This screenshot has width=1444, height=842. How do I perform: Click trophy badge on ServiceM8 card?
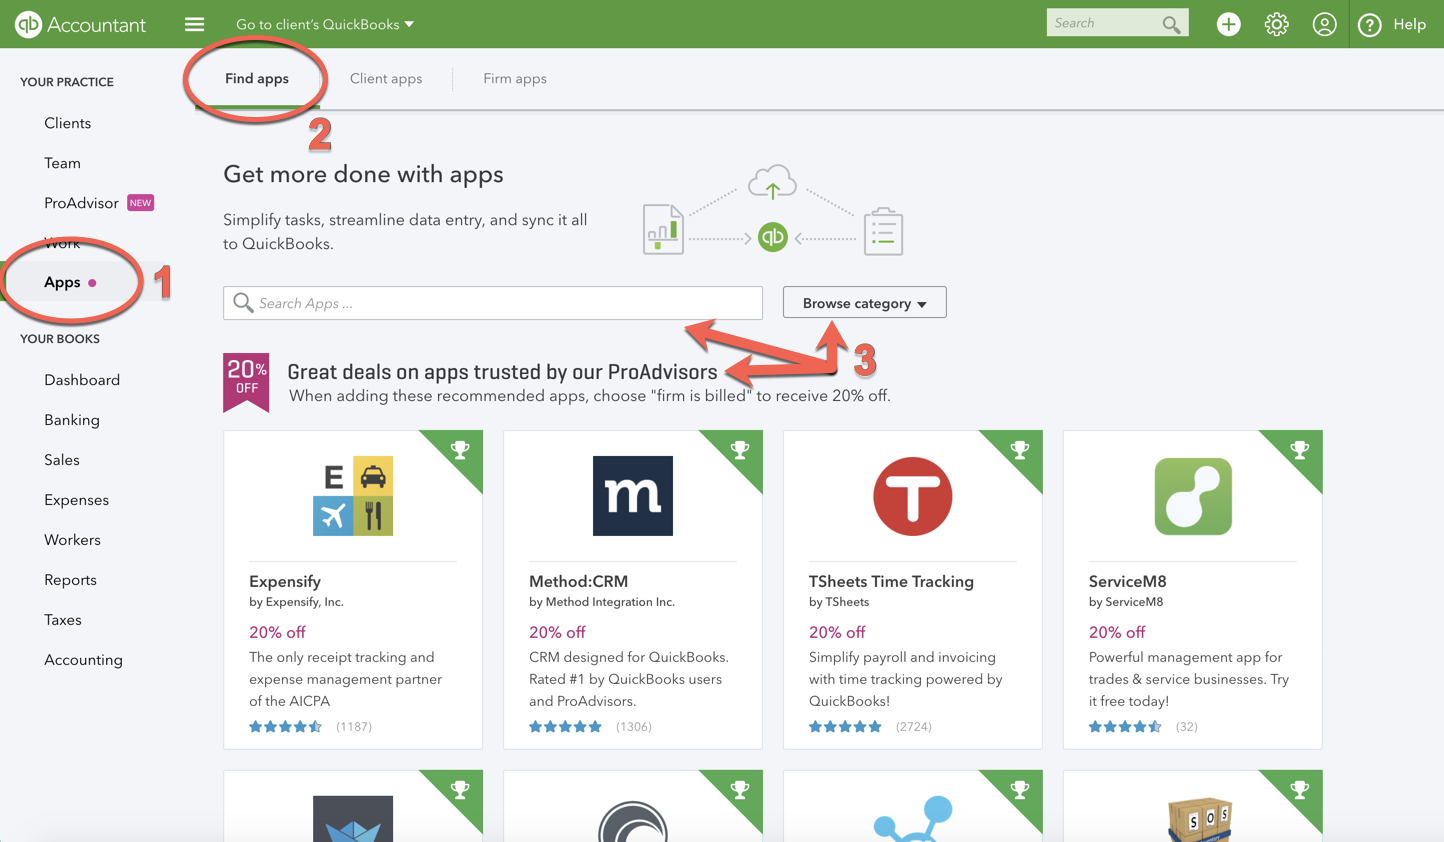point(1300,450)
